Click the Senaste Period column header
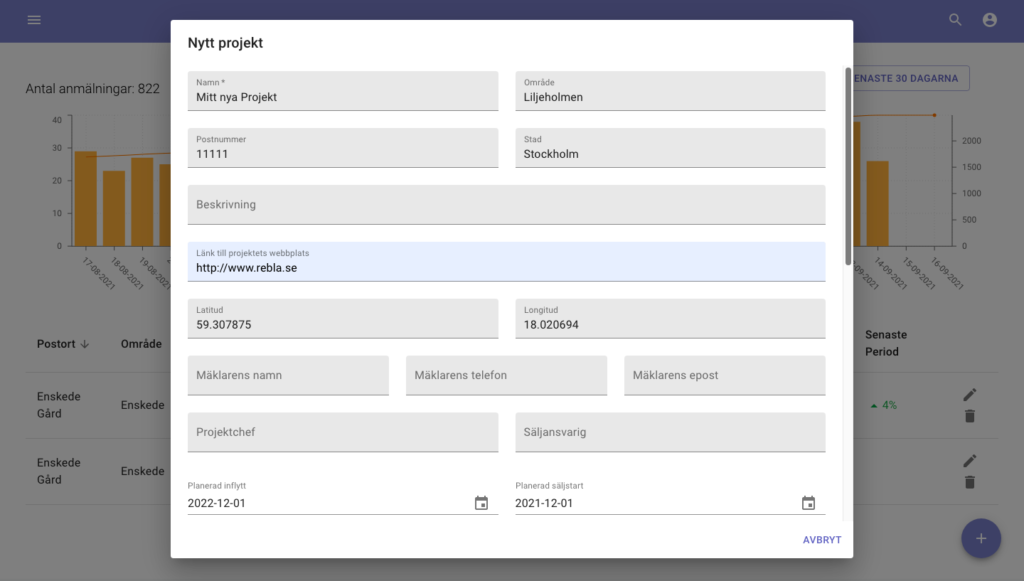Viewport: 1024px width, 581px height. click(x=886, y=343)
